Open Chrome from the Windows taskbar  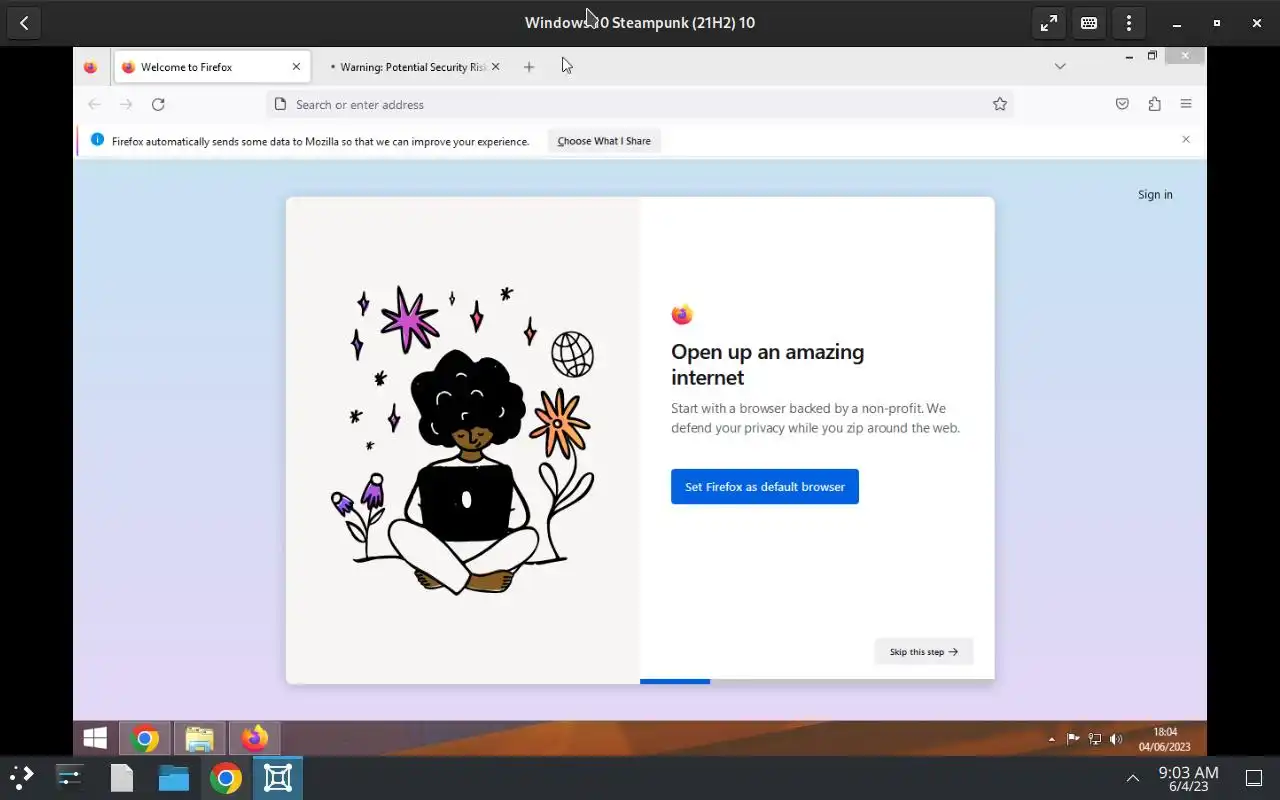[x=145, y=739]
